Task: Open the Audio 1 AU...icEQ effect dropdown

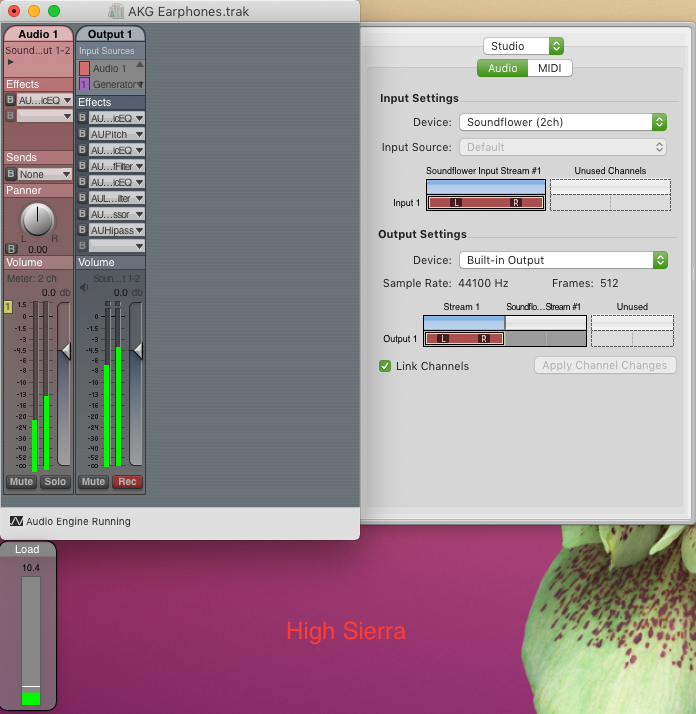Action: click(45, 100)
